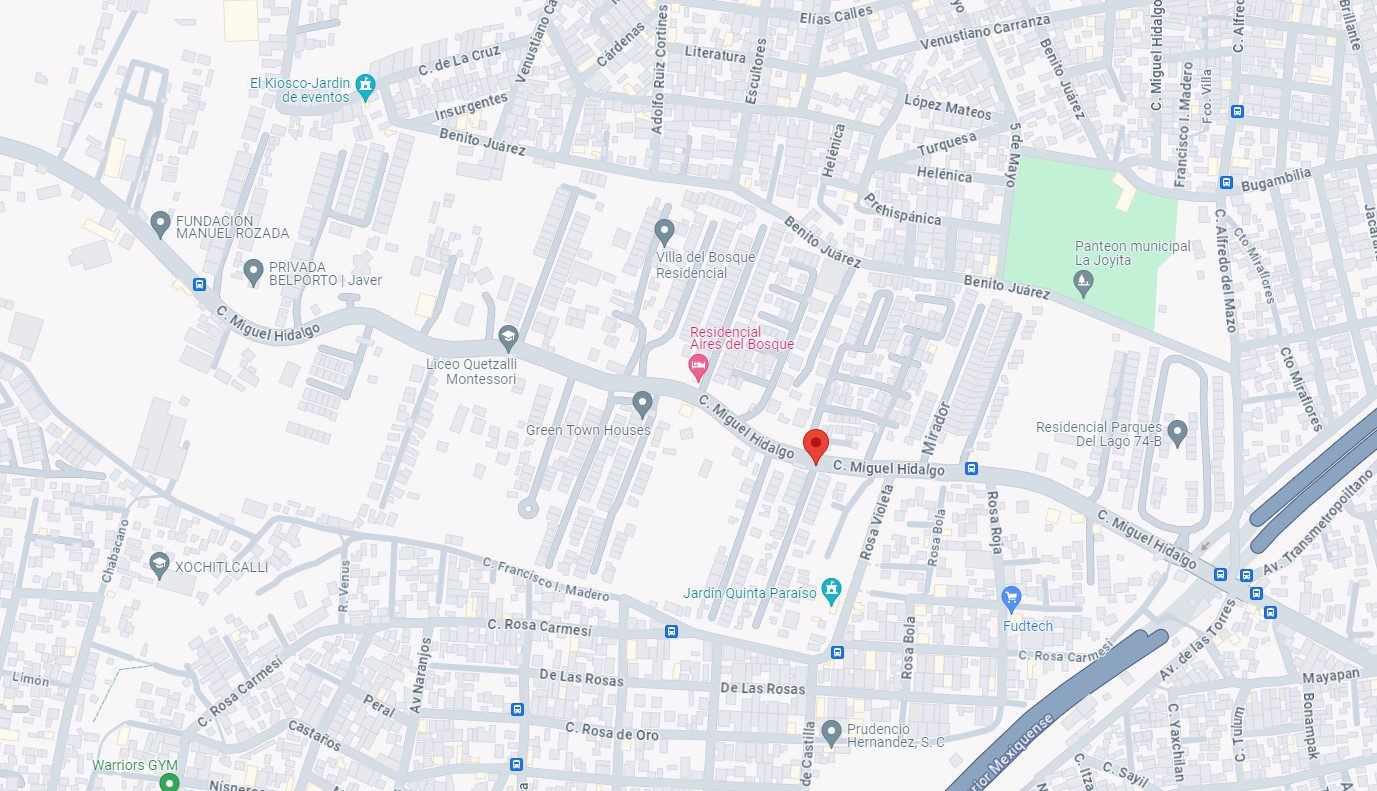Select the XOCHITLCALLI school marker
The image size is (1377, 791).
coord(159,565)
